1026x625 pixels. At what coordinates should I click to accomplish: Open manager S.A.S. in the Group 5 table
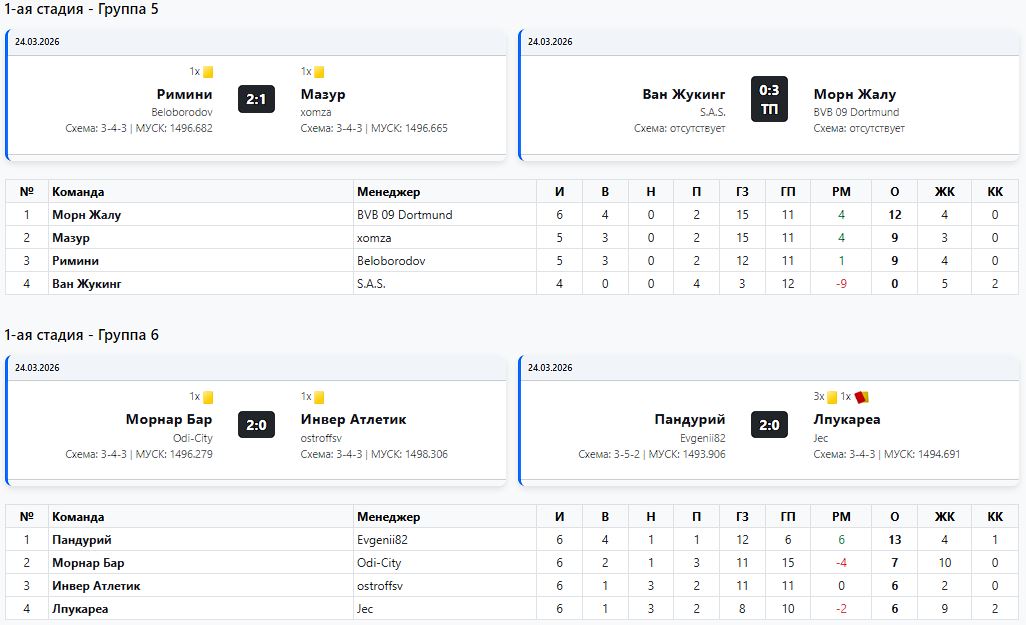coord(371,284)
